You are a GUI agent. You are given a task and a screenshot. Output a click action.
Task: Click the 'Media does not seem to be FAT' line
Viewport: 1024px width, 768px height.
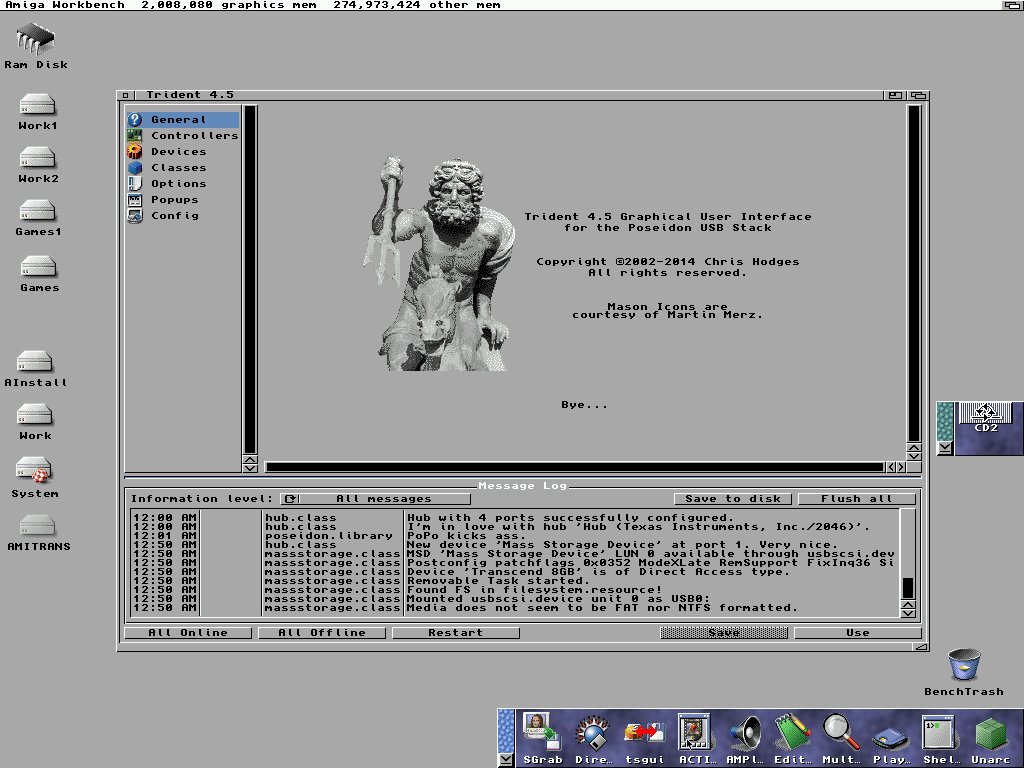click(x=602, y=608)
